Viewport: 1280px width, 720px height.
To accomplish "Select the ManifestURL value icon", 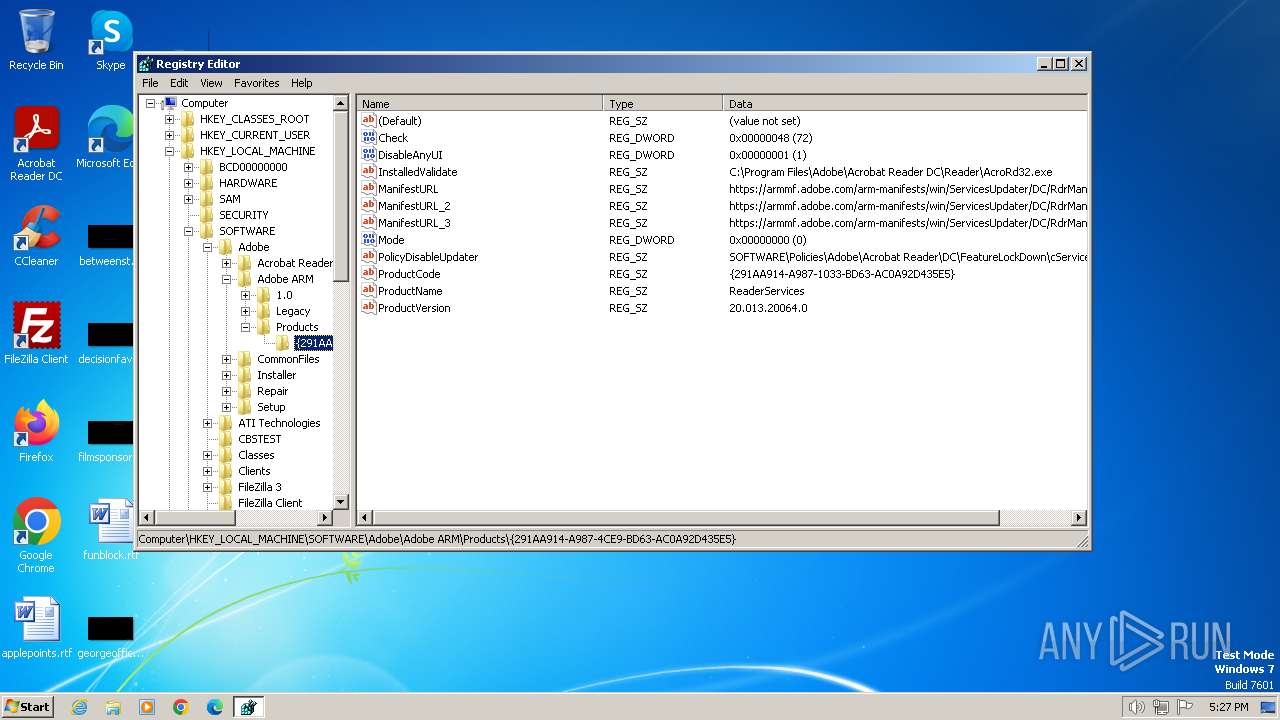I will click(x=368, y=189).
